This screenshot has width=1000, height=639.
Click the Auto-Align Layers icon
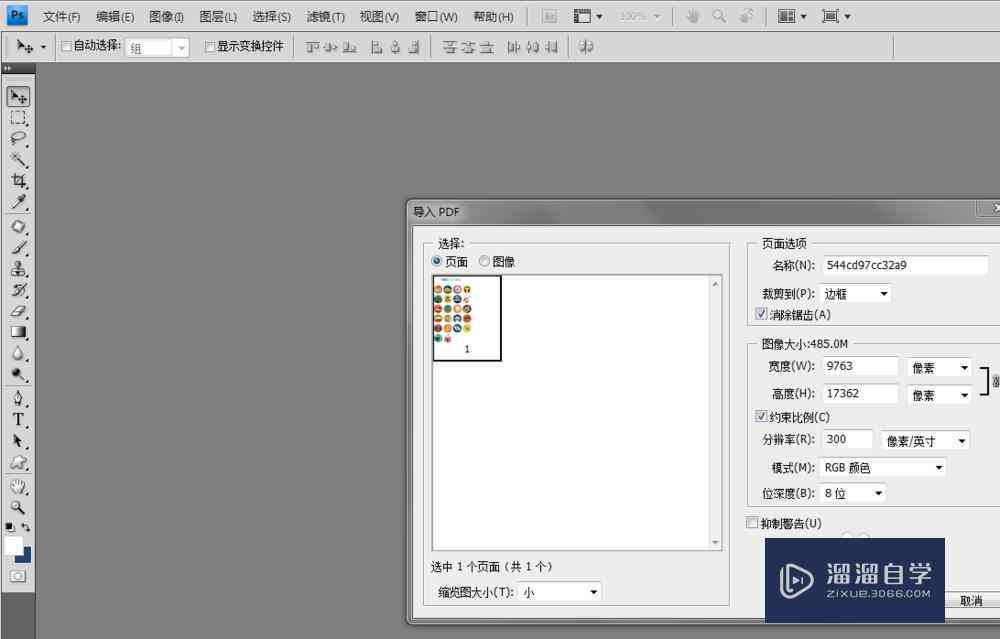[x=585, y=47]
